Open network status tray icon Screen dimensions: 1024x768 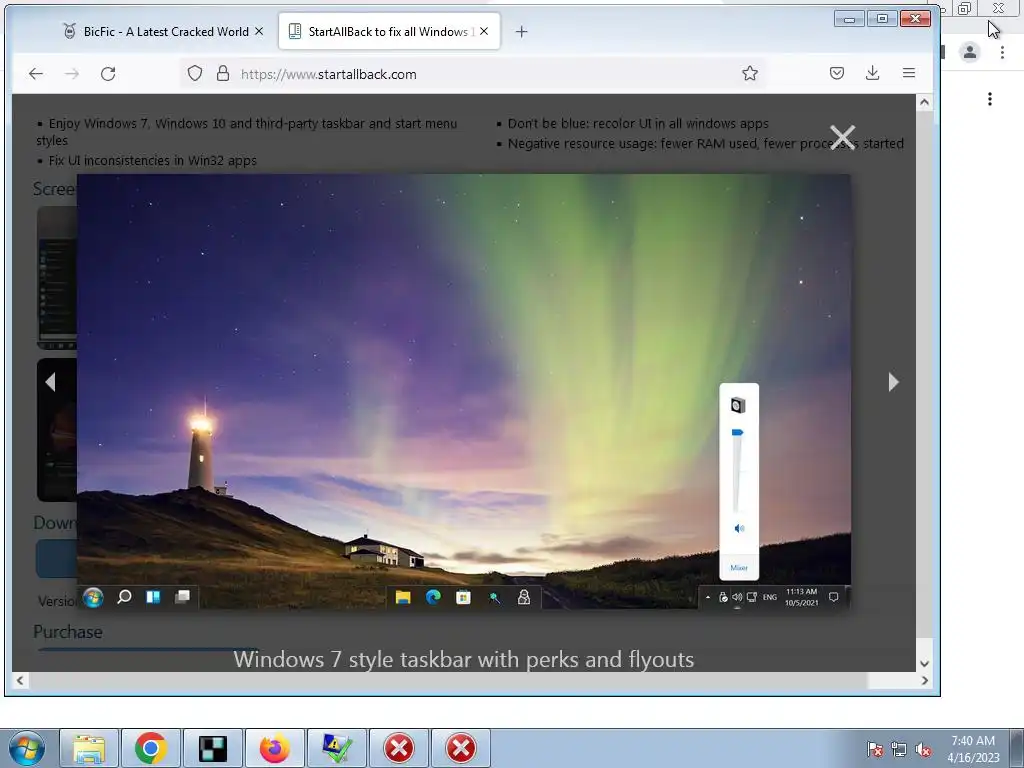click(x=899, y=749)
